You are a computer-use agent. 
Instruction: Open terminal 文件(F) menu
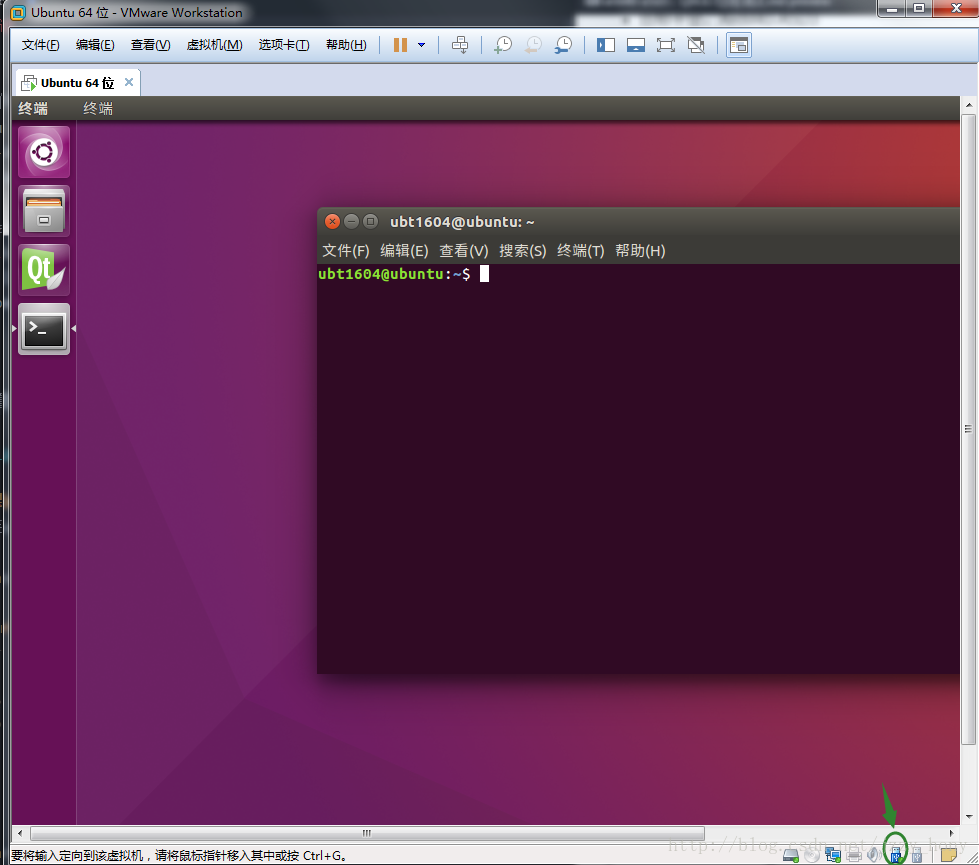[x=346, y=251]
